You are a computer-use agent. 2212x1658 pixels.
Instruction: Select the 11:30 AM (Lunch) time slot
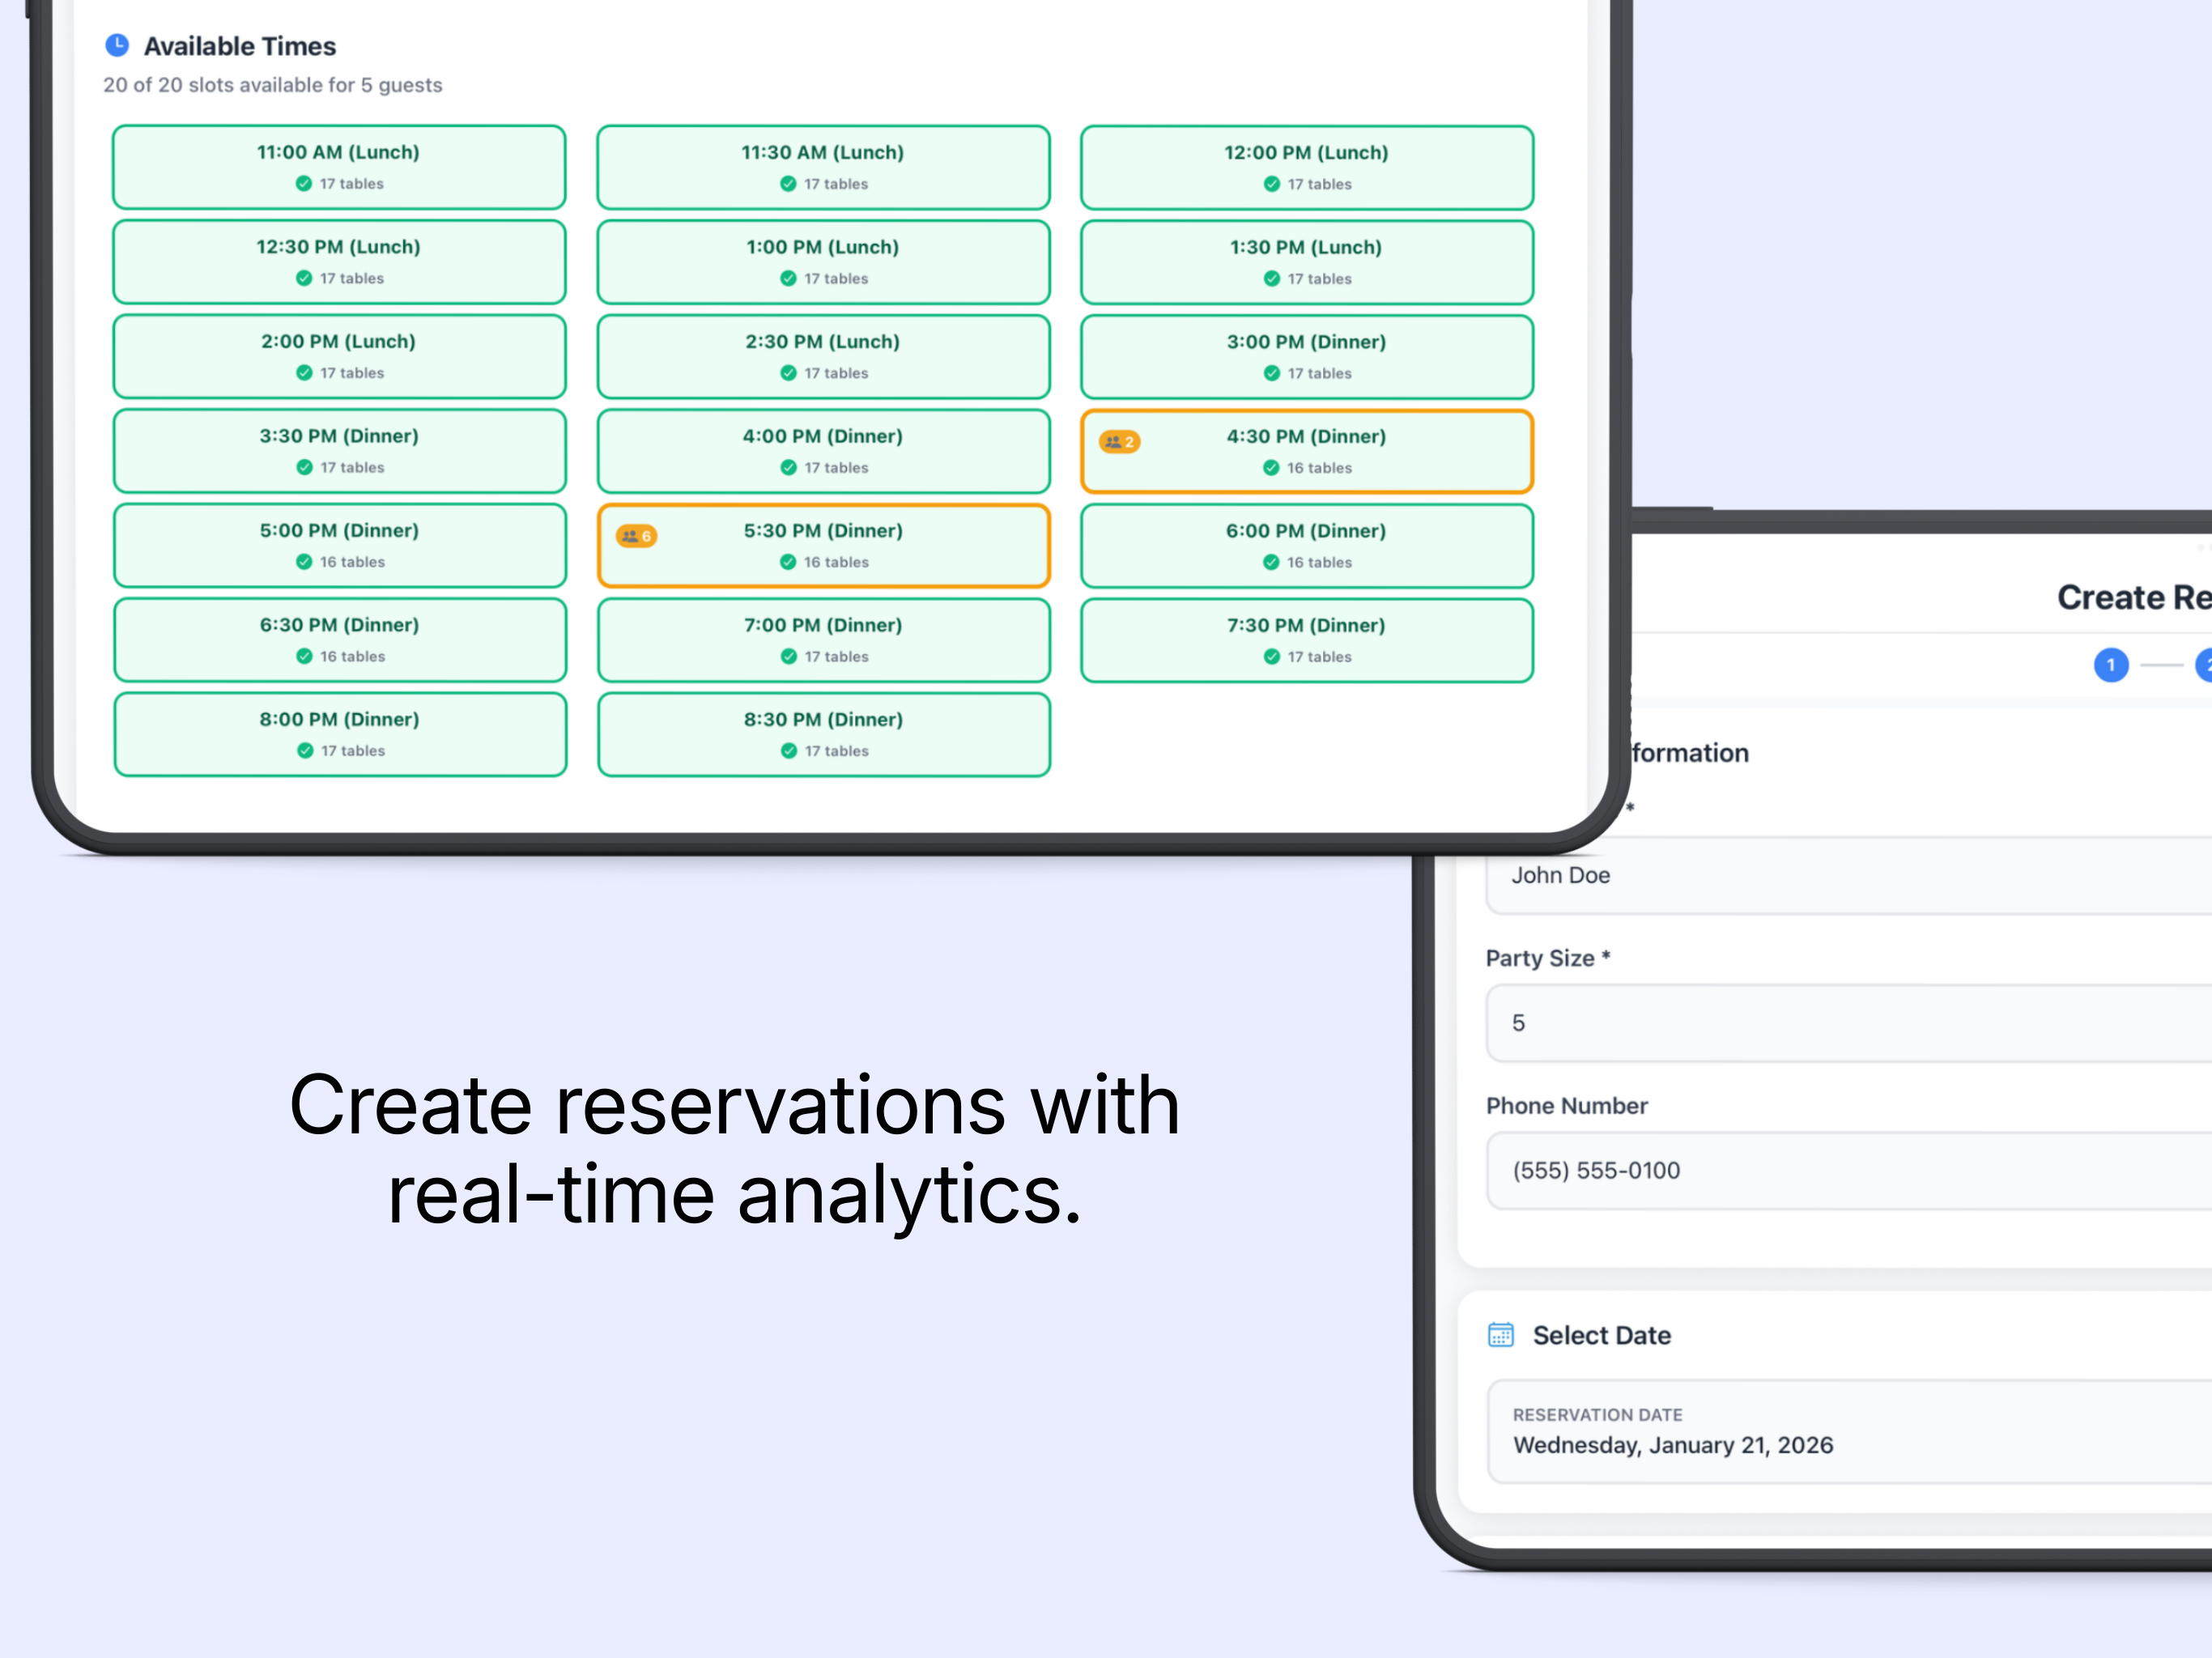(823, 167)
